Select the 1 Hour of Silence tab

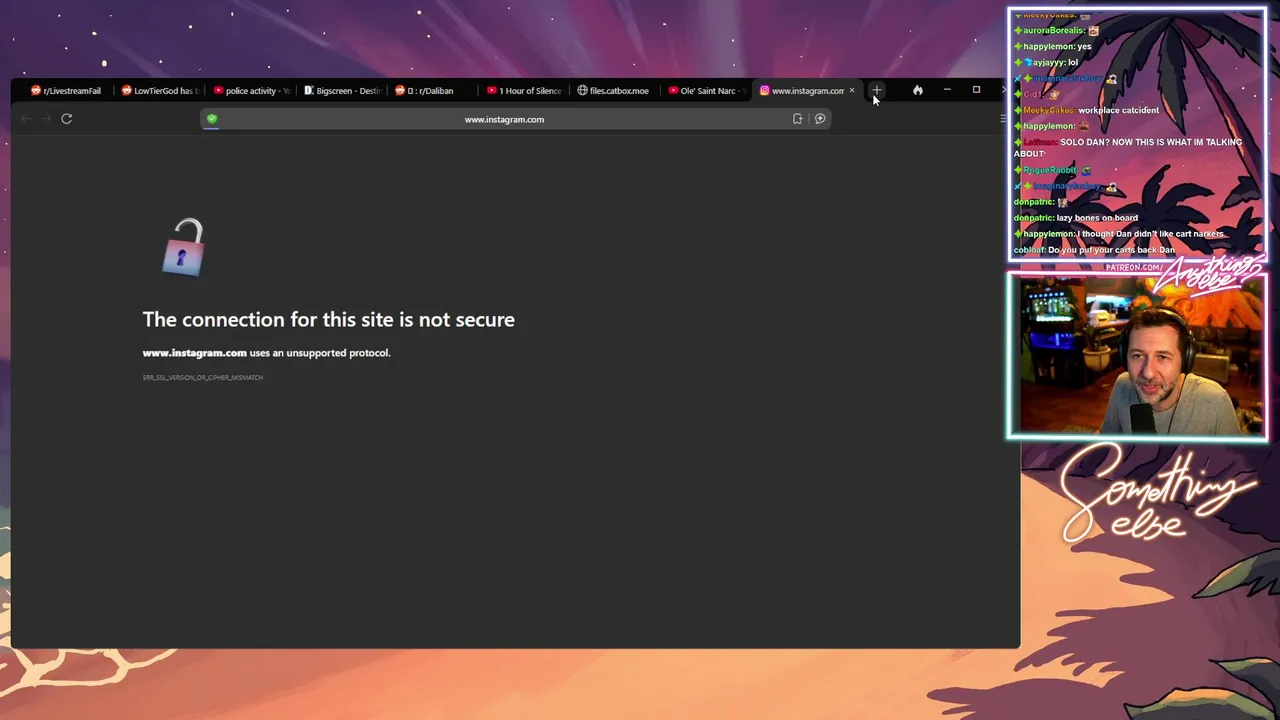(x=525, y=91)
